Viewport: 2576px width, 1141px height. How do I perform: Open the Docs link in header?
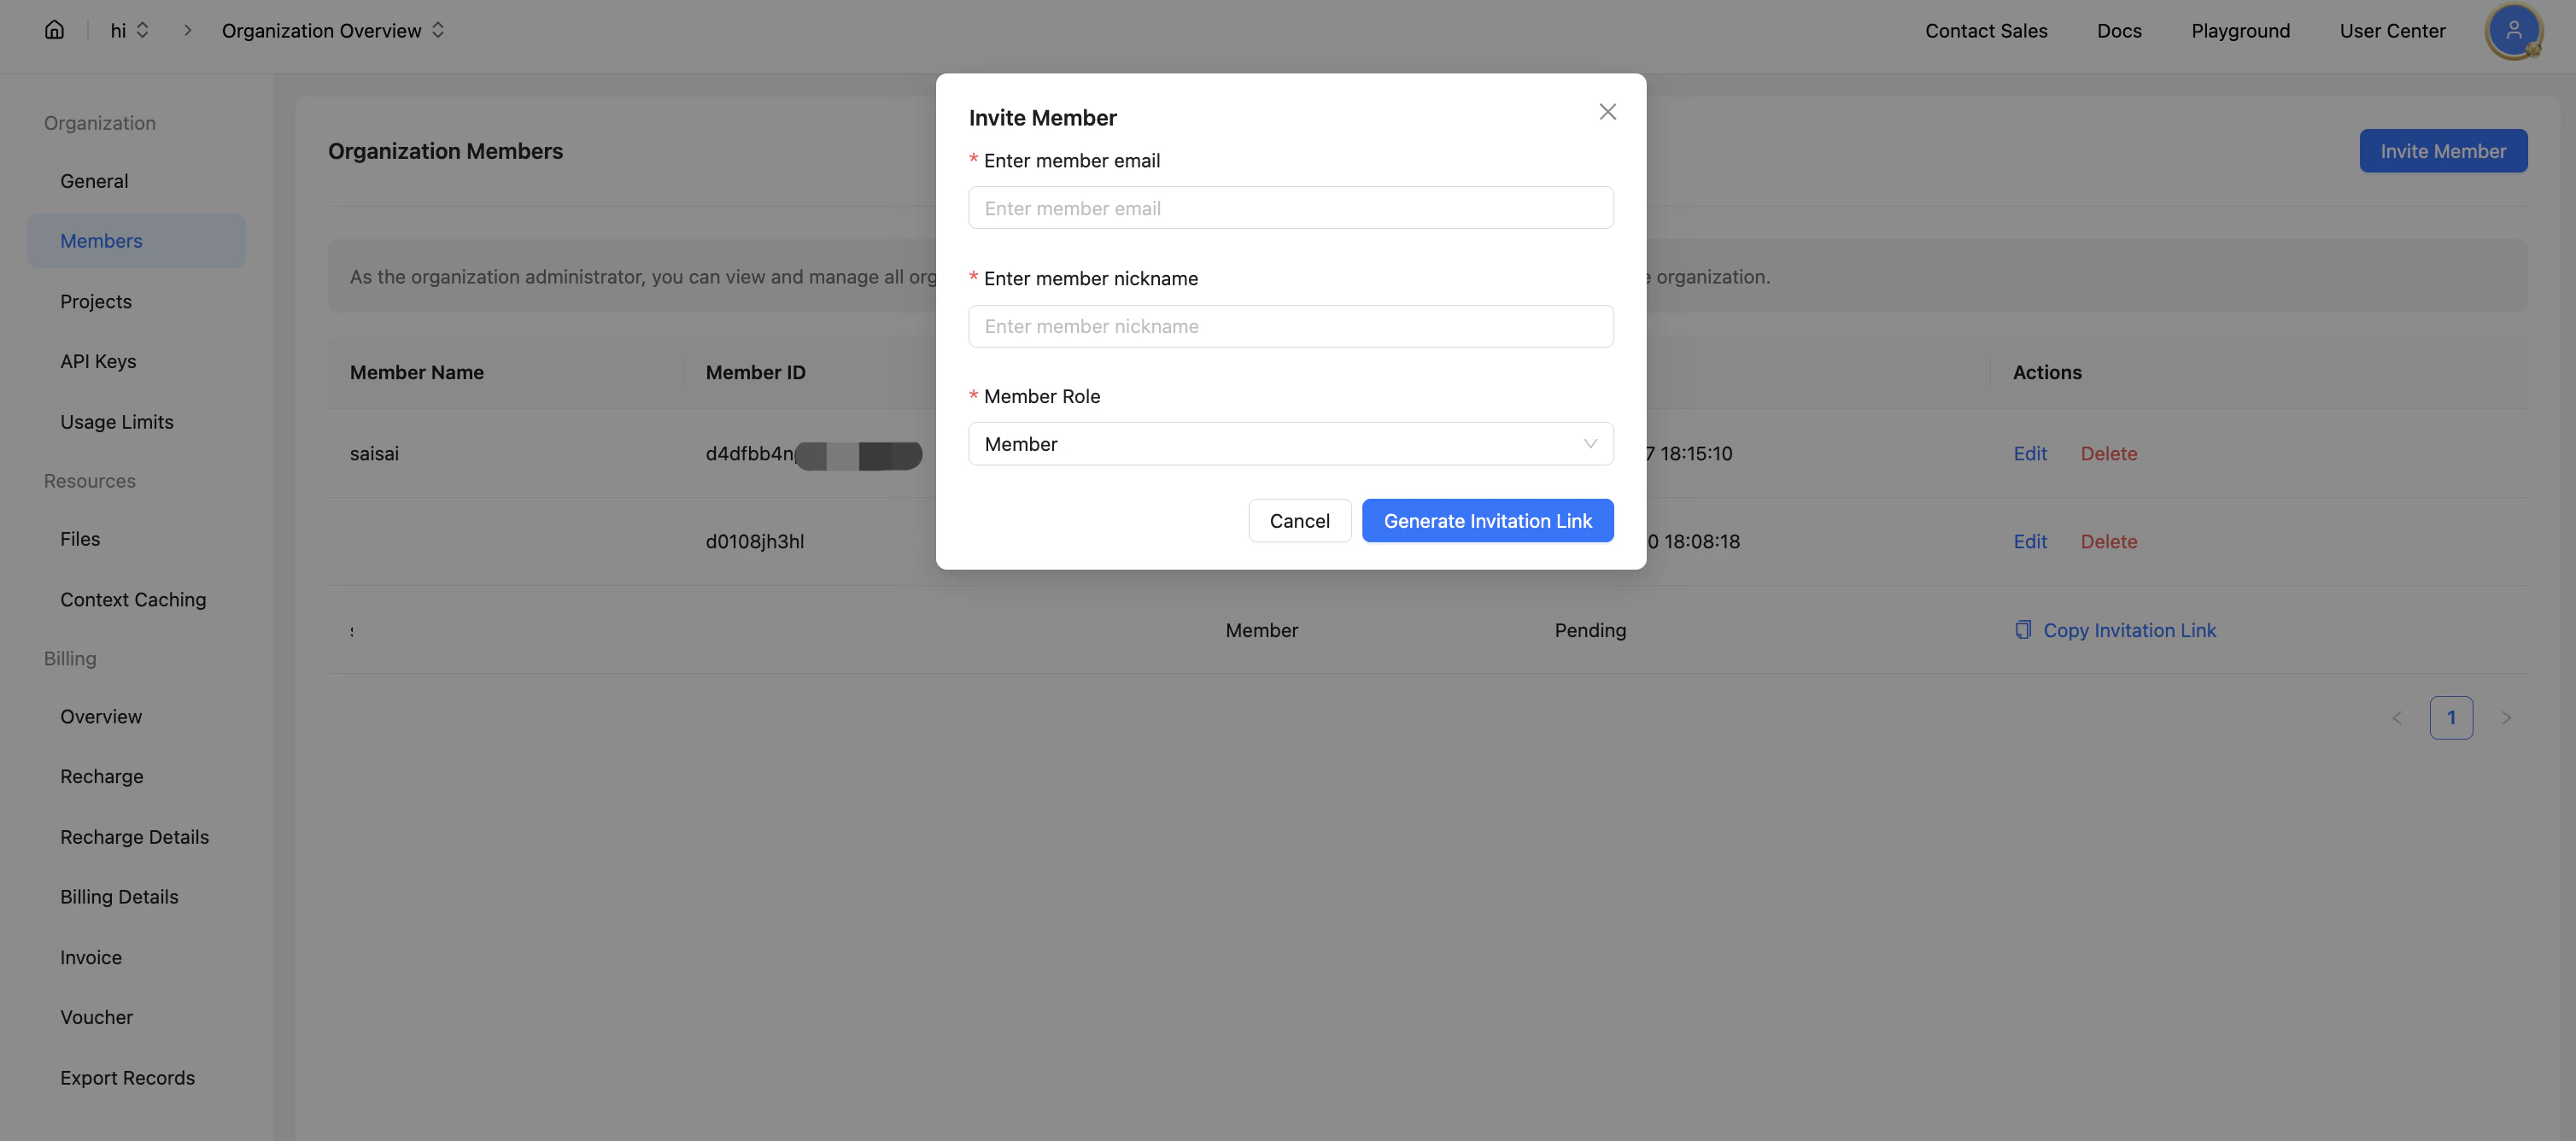pos(2119,31)
